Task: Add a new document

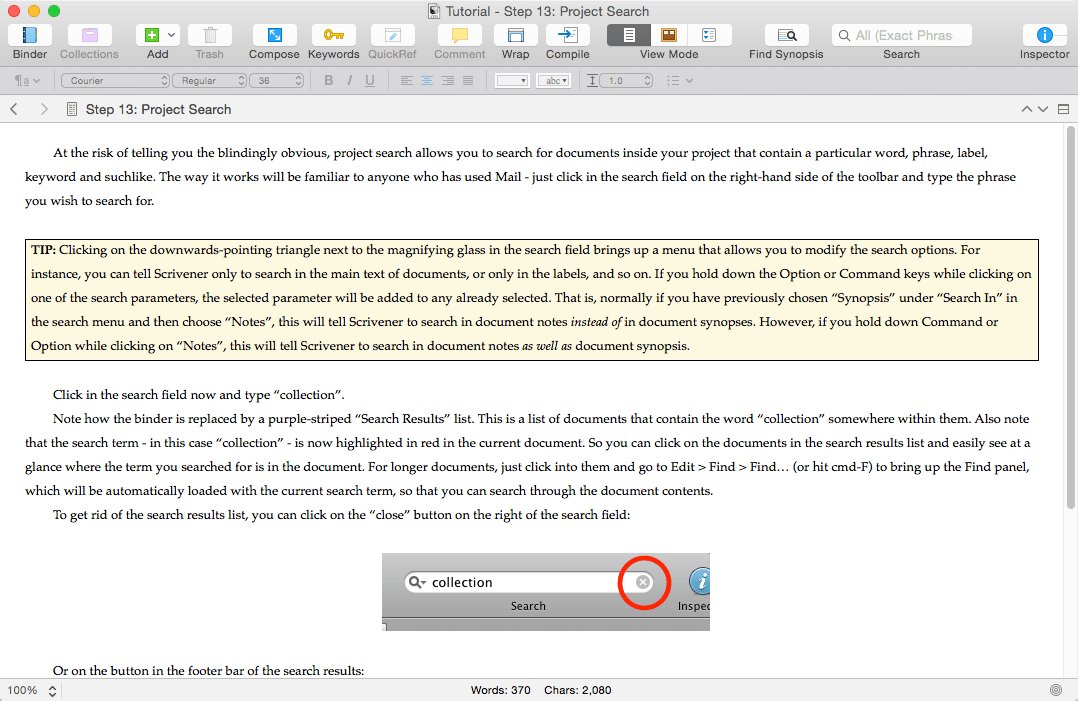Action: coord(152,35)
